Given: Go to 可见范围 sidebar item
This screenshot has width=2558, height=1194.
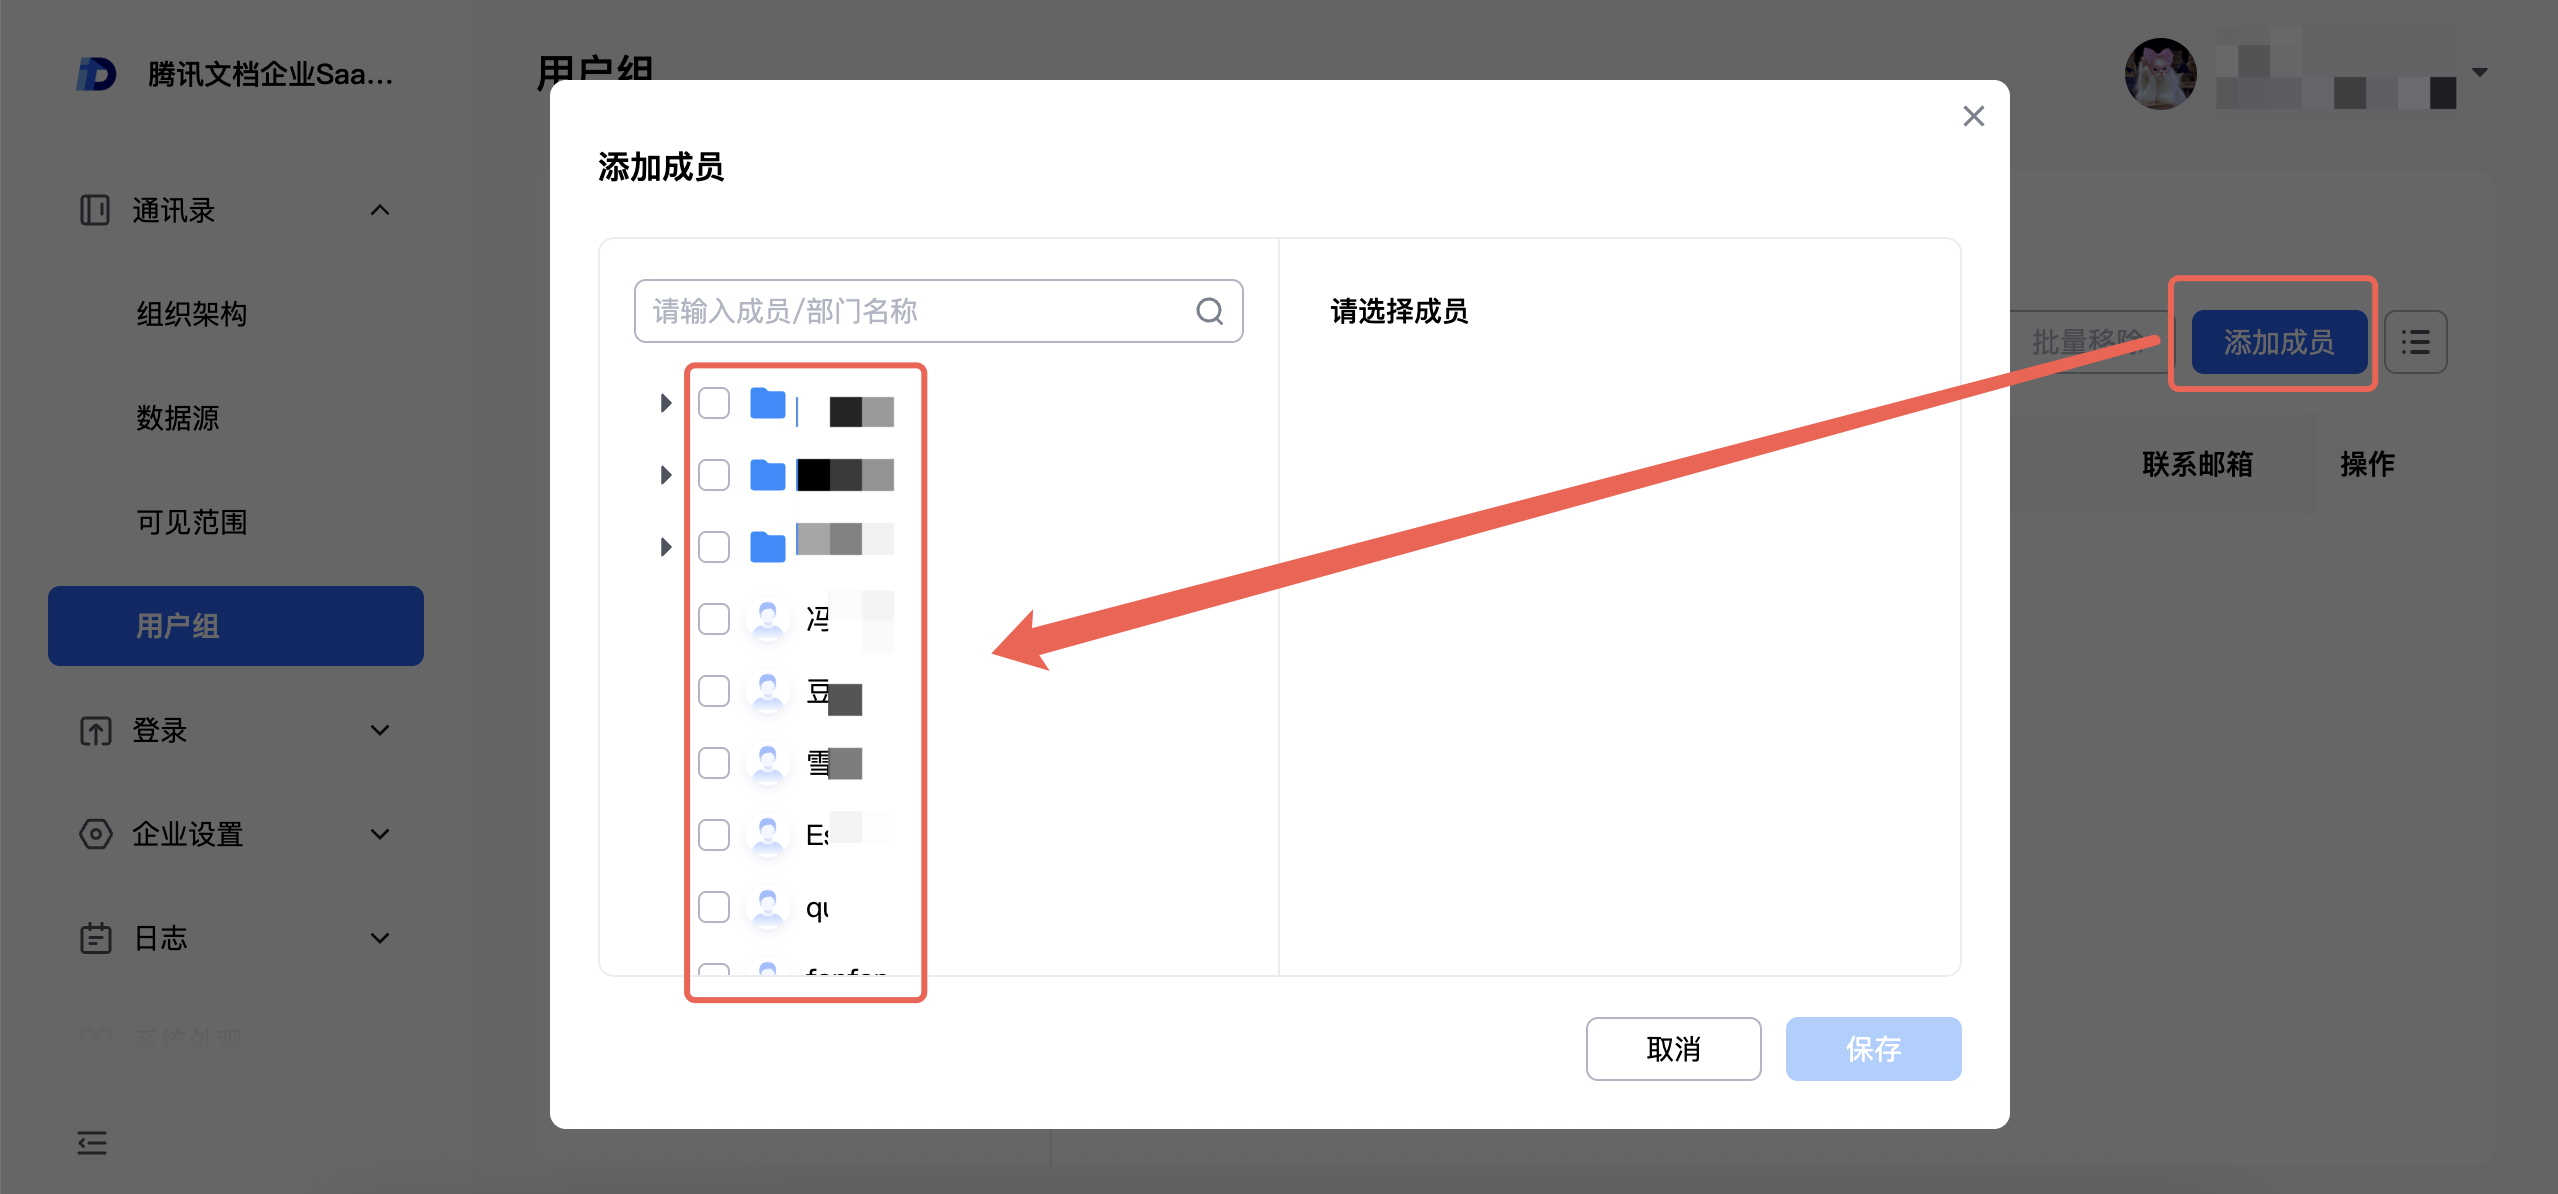Looking at the screenshot, I should click(x=192, y=522).
